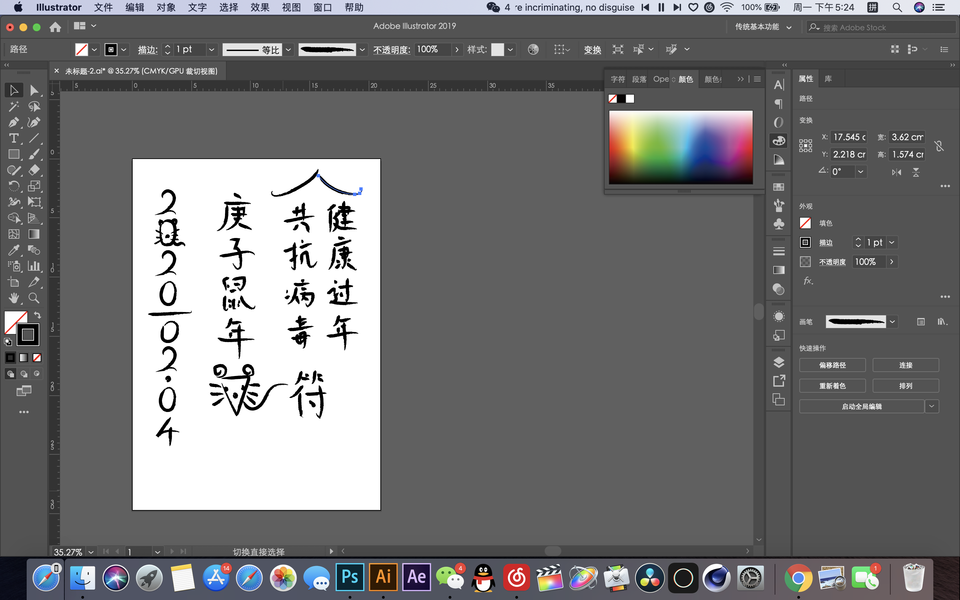Screen dimensions: 960x600
Task: Enable Draw Behind mode
Action: 24,373
